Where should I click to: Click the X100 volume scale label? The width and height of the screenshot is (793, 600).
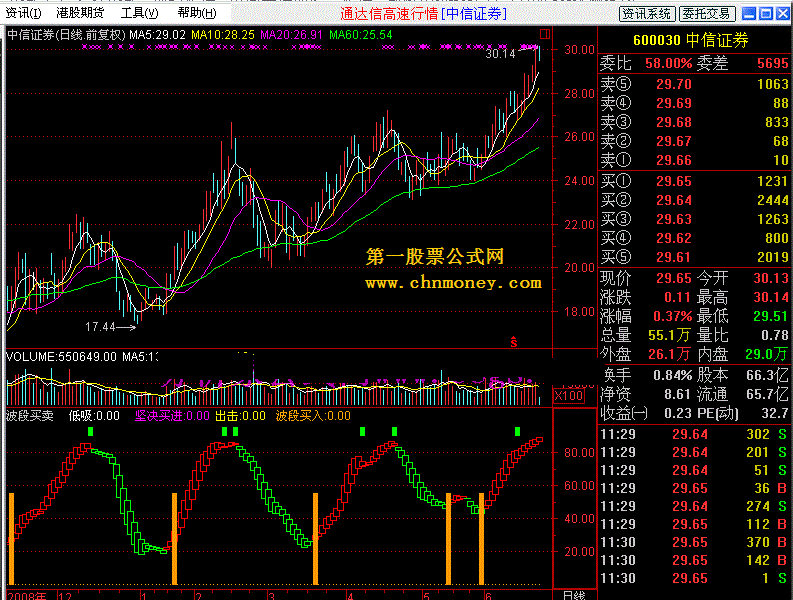click(569, 396)
